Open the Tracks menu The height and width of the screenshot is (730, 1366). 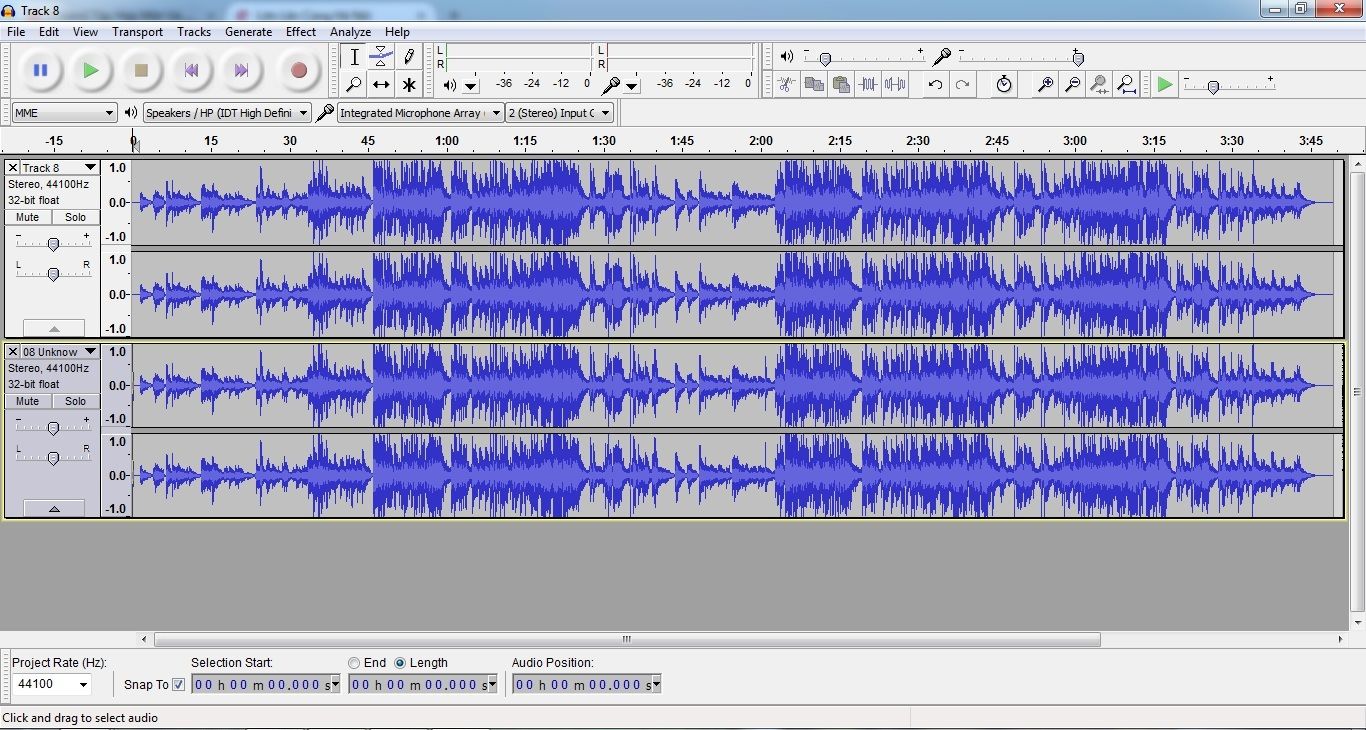[x=194, y=32]
